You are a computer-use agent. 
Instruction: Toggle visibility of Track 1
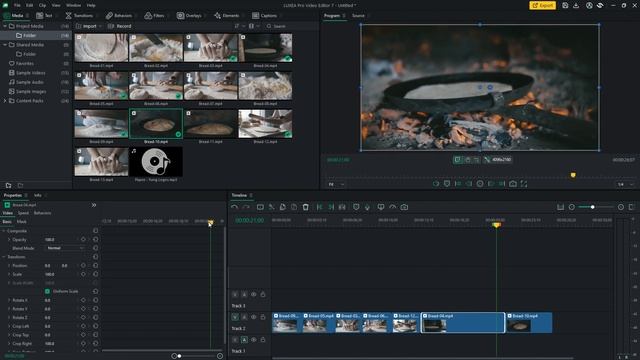tap(253, 340)
